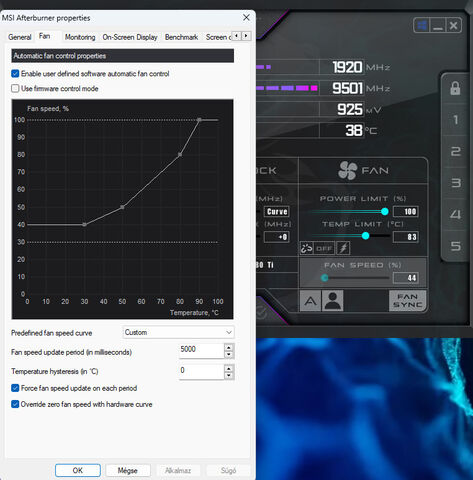Open the partially visible Screen capture tab
The height and width of the screenshot is (480, 473).
(x=218, y=37)
